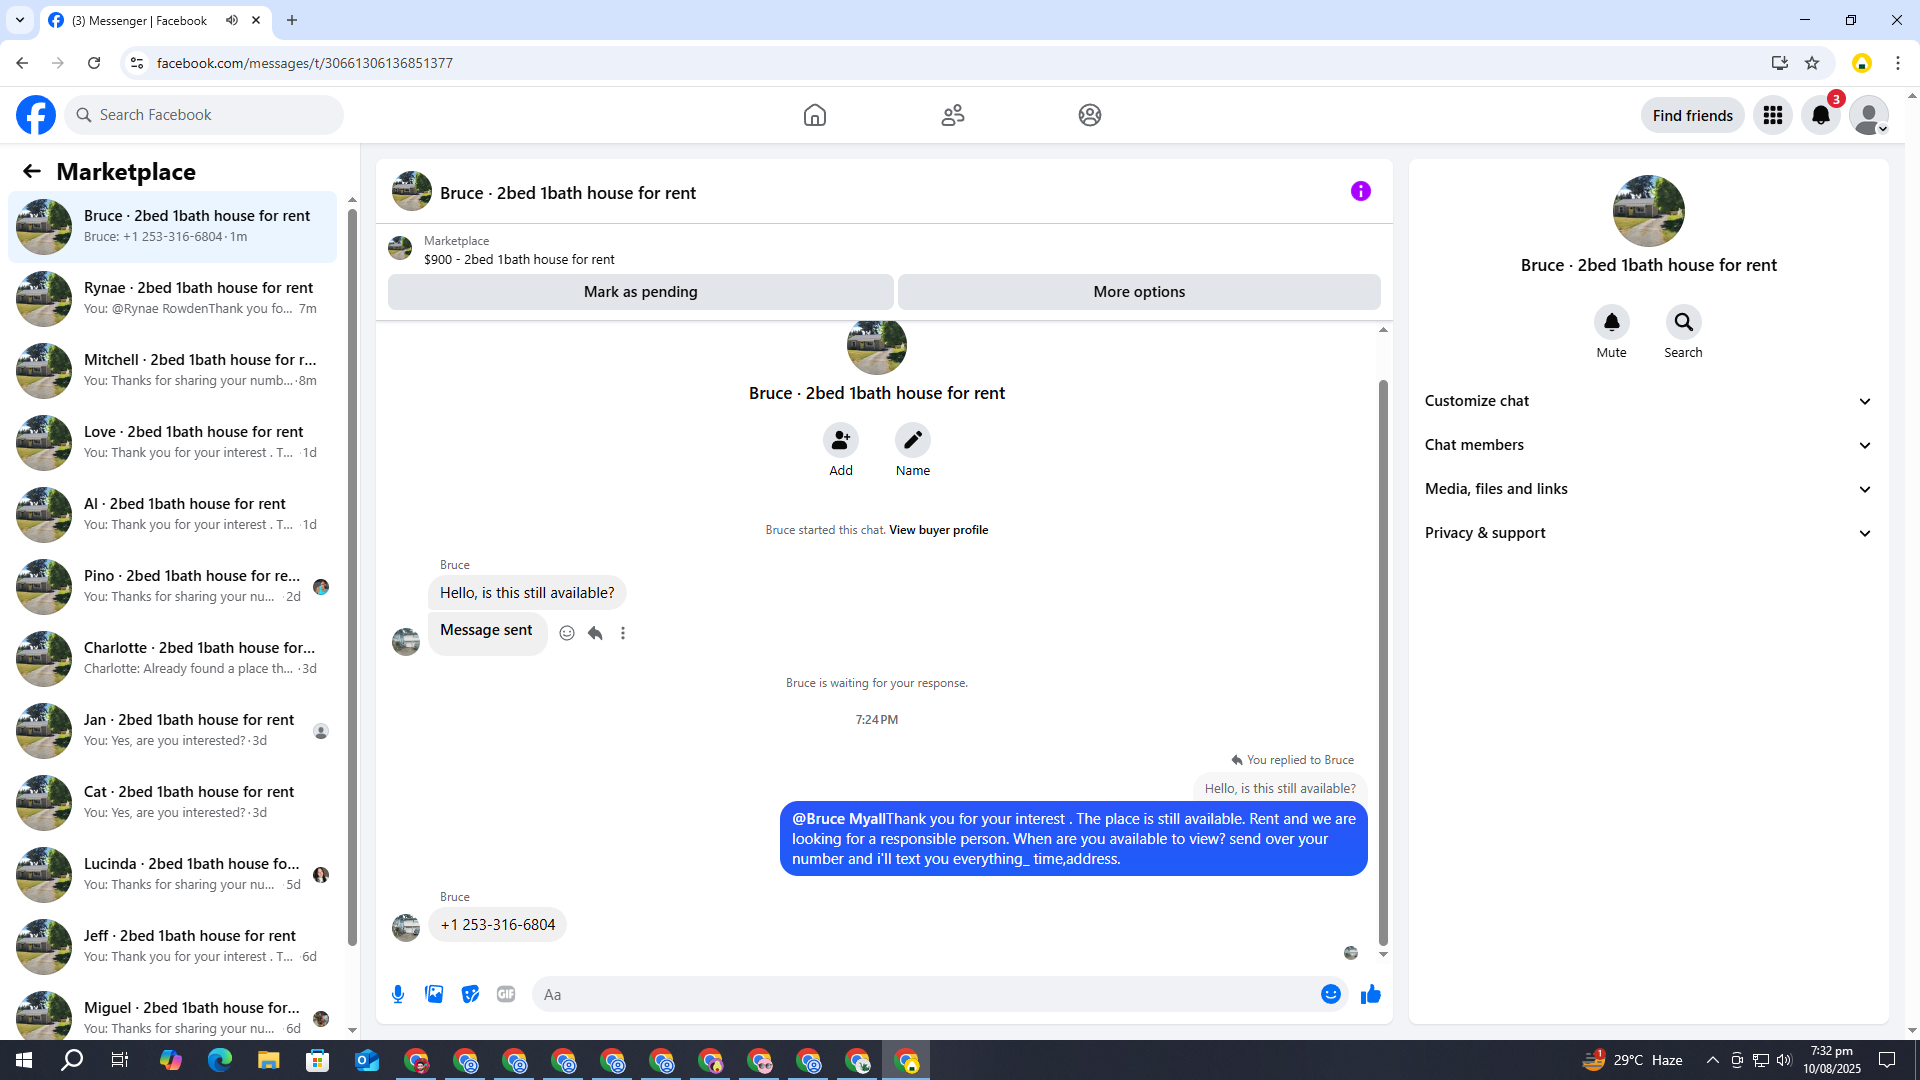Choose an emoji in message box
The image size is (1920, 1080).
[x=1330, y=994]
